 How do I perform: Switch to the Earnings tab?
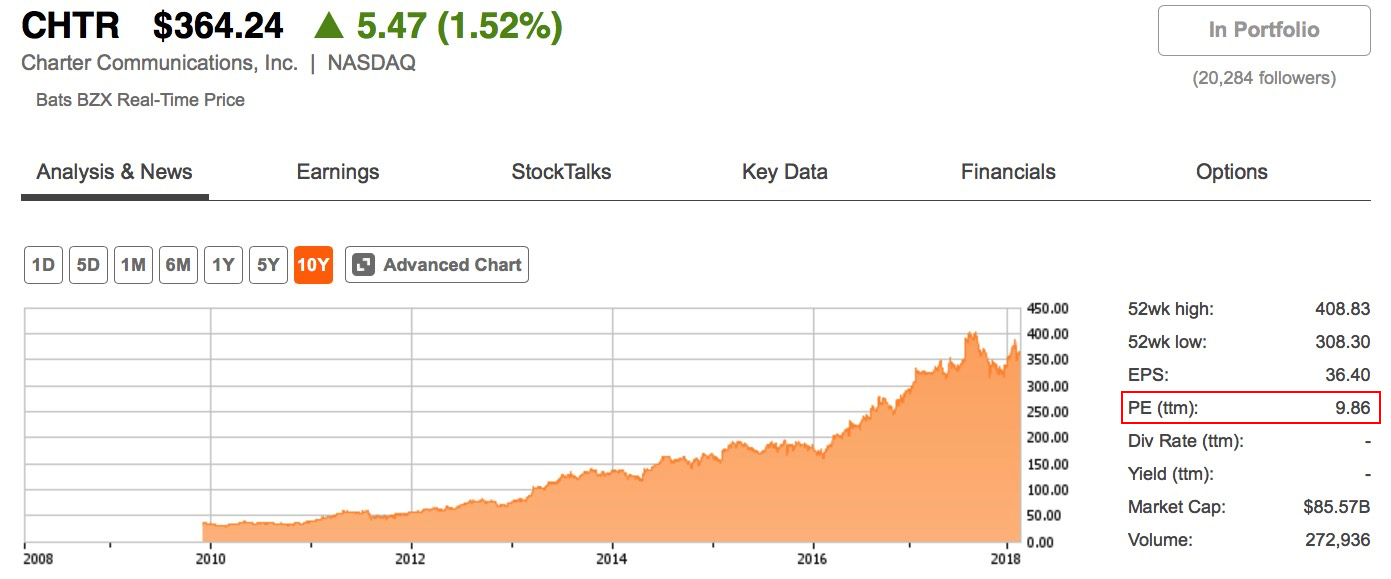[x=338, y=172]
